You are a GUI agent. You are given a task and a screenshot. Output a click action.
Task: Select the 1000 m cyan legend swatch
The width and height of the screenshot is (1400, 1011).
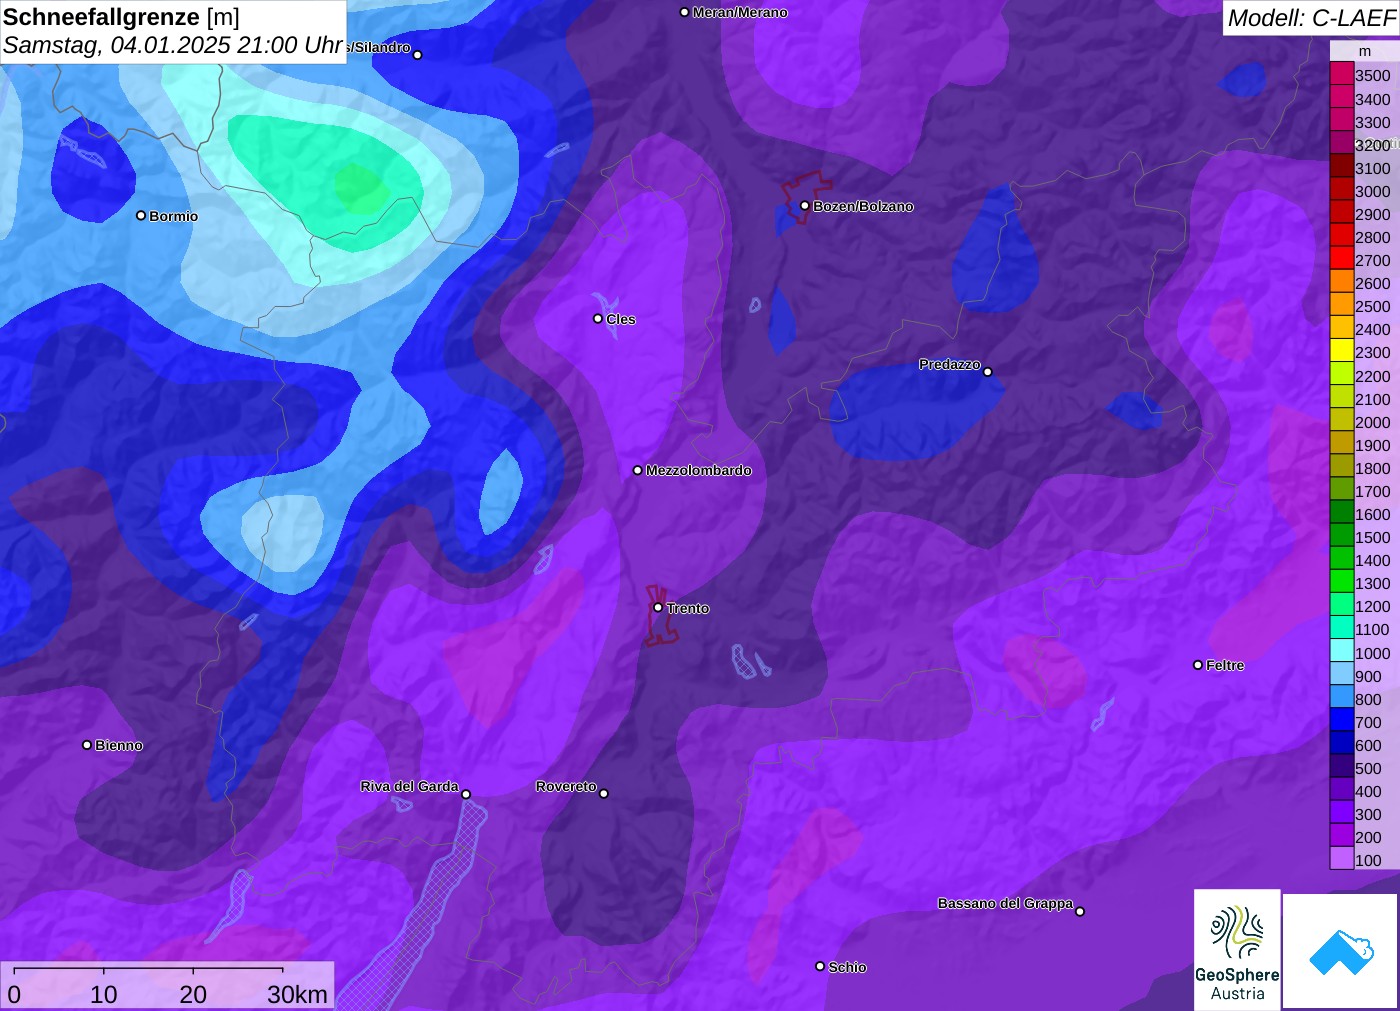pyautogui.click(x=1342, y=651)
